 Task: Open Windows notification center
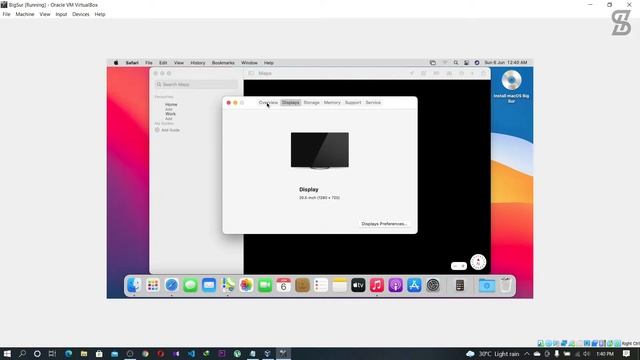pyautogui.click(x=627, y=354)
